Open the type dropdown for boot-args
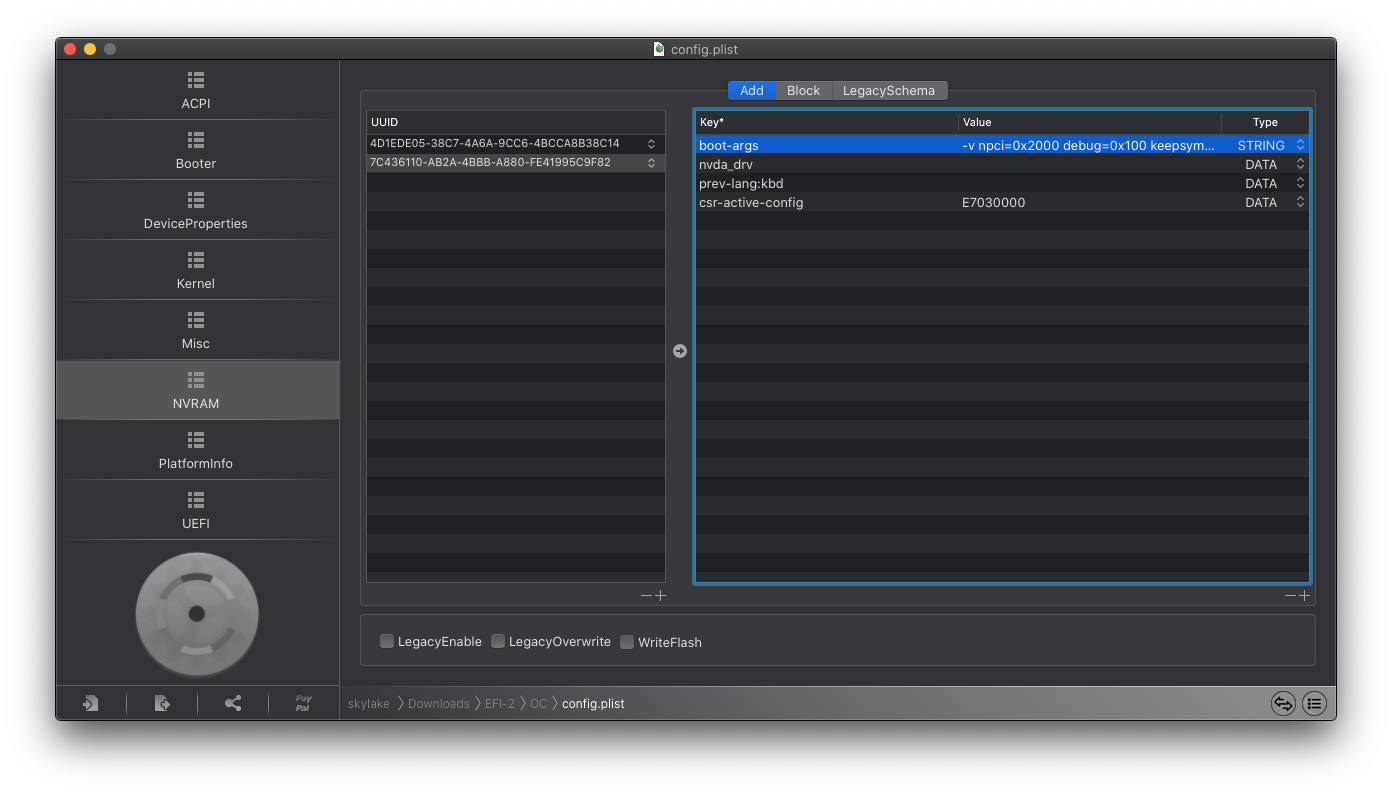Viewport: 1392px width, 794px height. coord(1300,146)
